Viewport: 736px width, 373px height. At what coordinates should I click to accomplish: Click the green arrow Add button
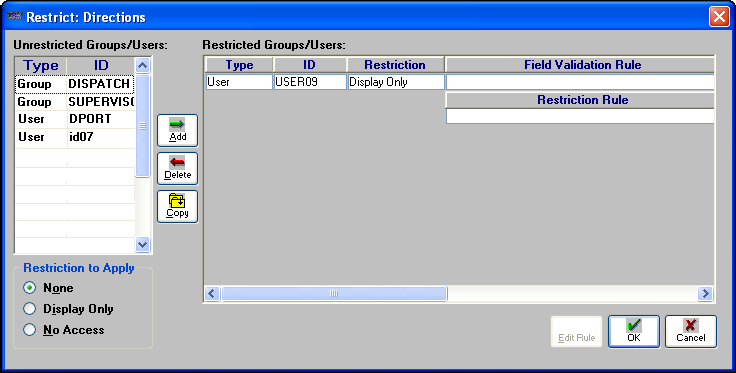click(x=177, y=130)
